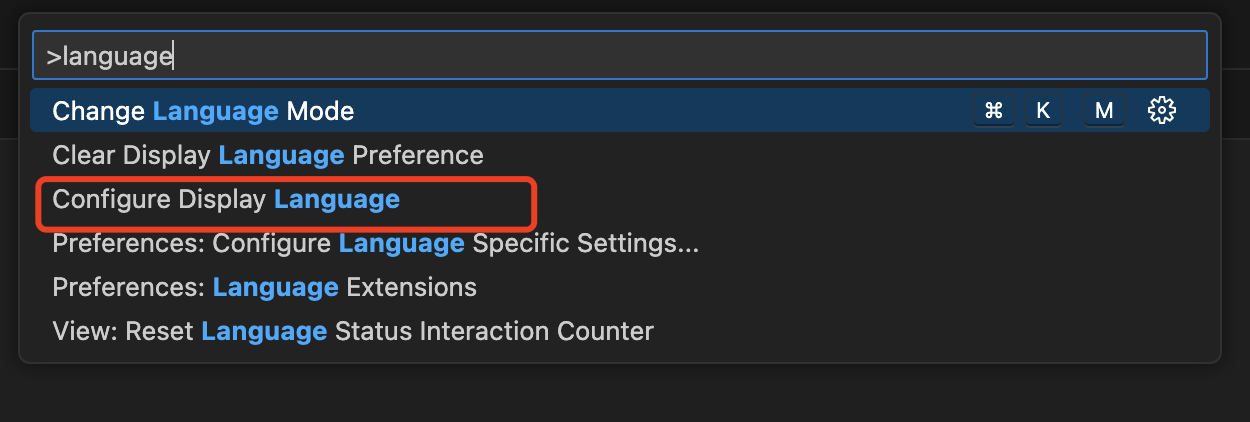Screen dimensions: 1250x422
Task: Run View: Reset Language Status Interaction Counter
Action: [x=620, y=330]
